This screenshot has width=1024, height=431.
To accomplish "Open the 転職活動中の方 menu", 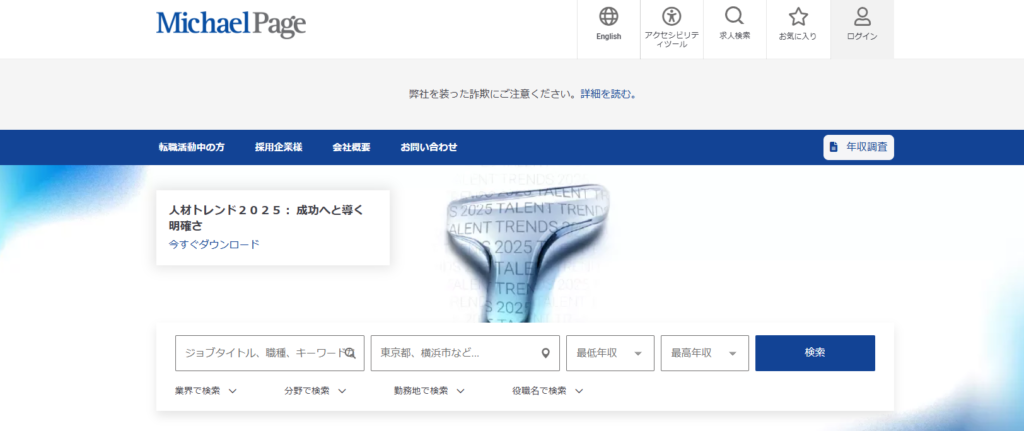I will (191, 147).
